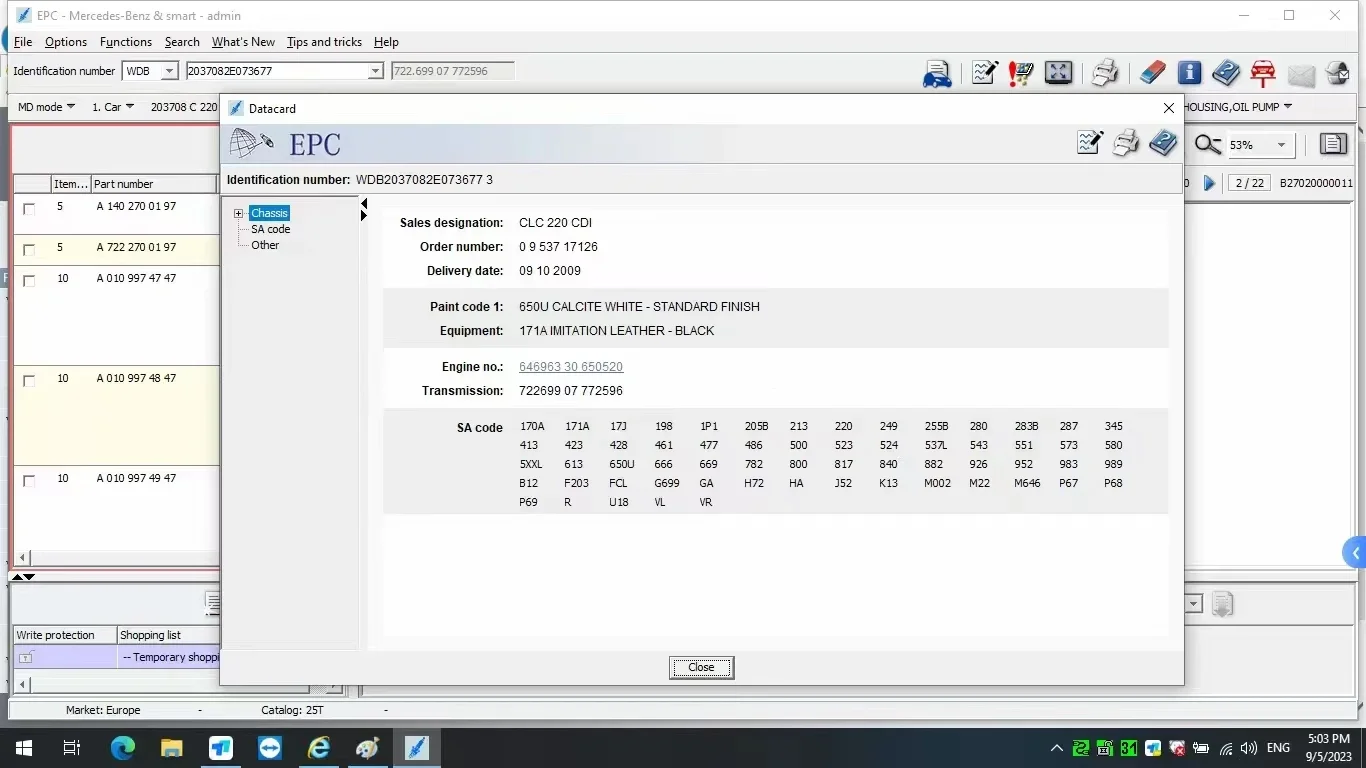
Task: Click the printer icon in Datacard dialog
Action: [x=1126, y=143]
